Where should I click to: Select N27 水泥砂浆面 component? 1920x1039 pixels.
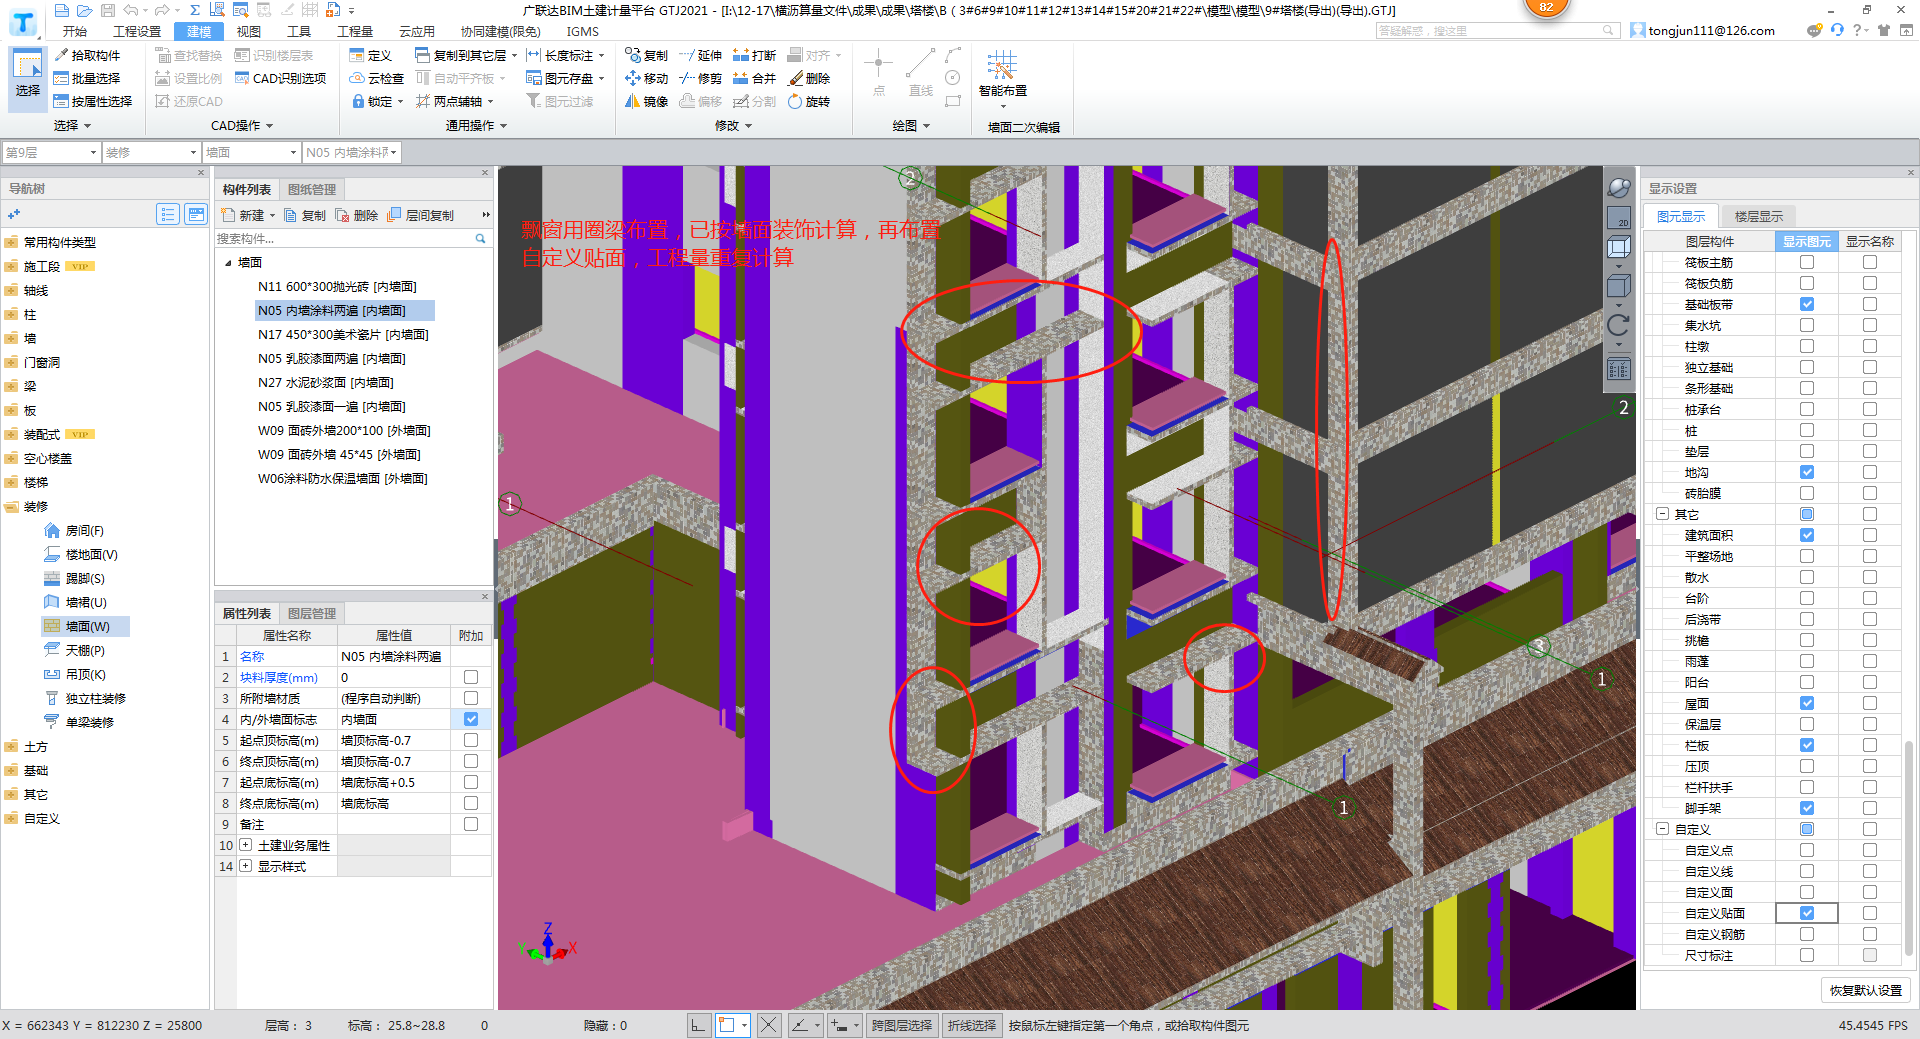326,382
